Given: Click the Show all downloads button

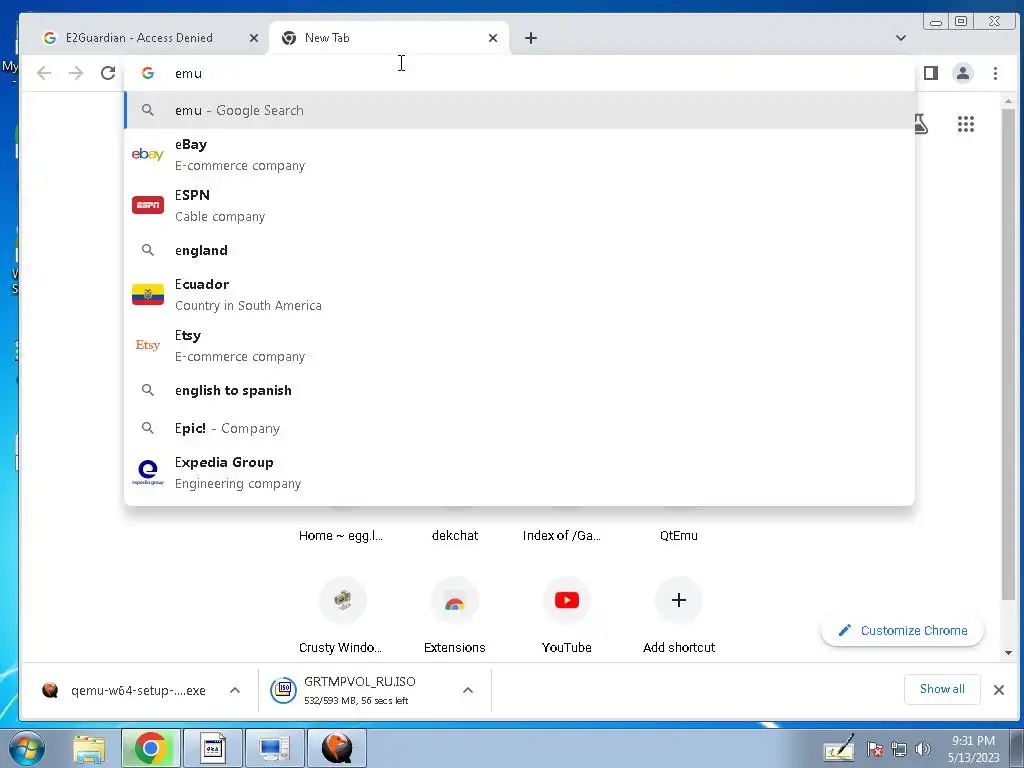Looking at the screenshot, I should point(942,689).
